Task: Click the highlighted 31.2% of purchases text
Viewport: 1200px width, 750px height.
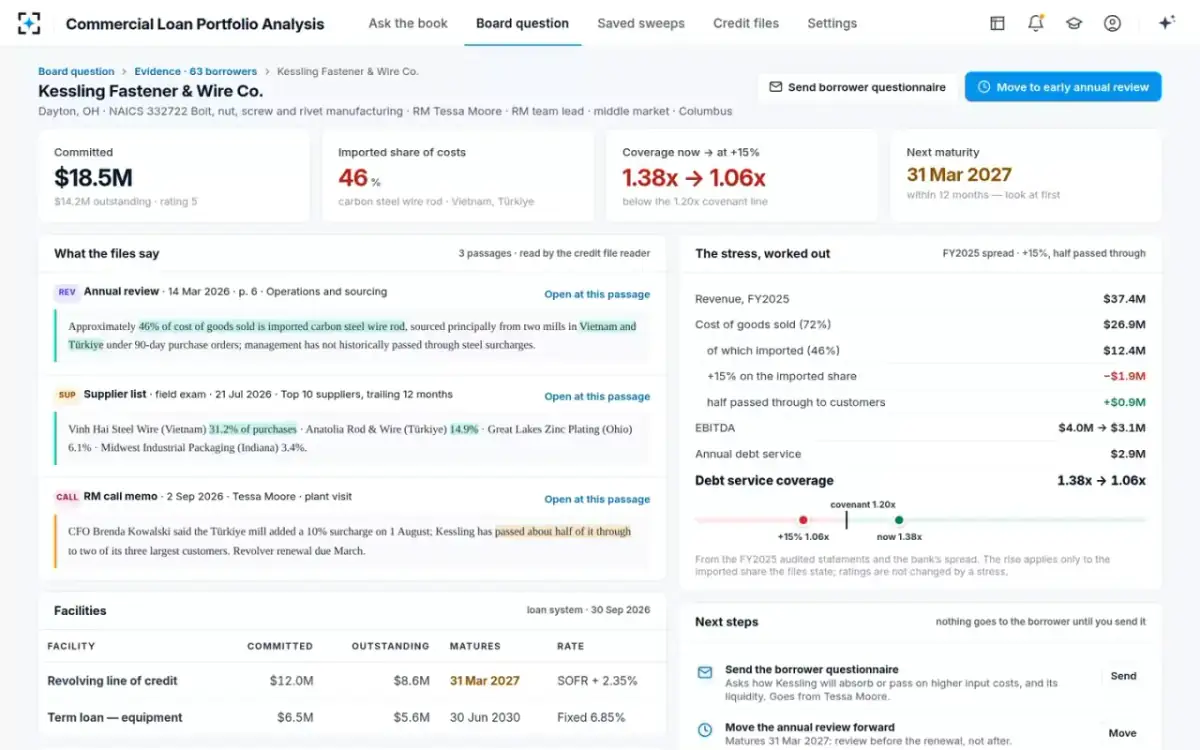Action: click(253, 429)
